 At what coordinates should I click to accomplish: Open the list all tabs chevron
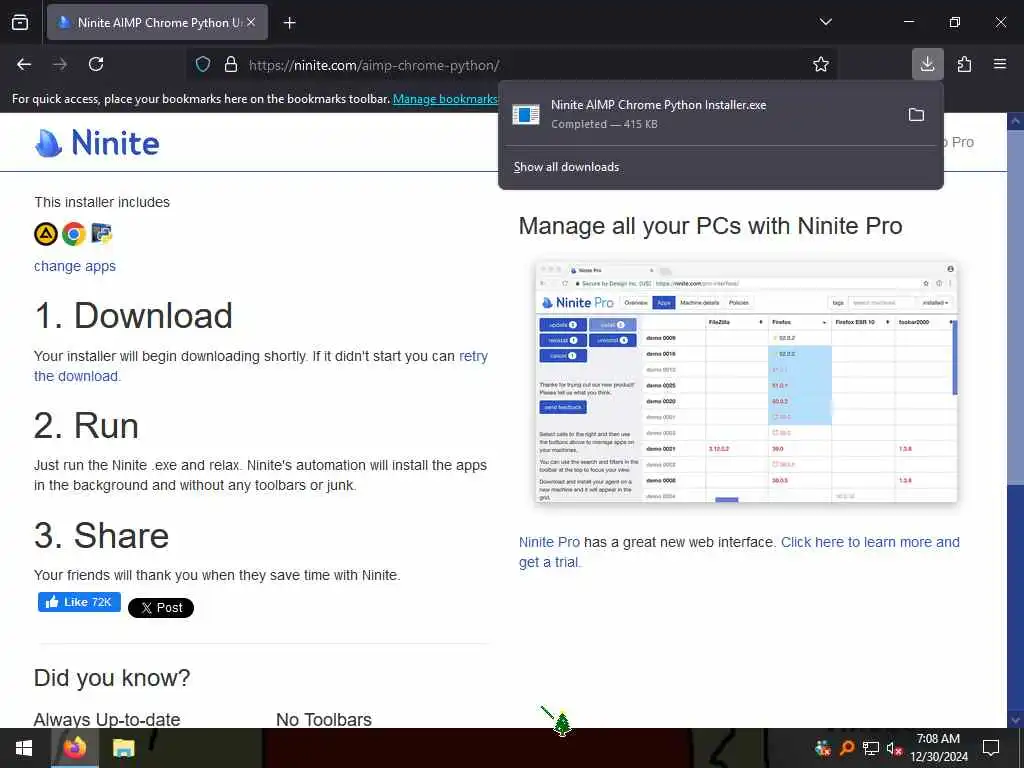[x=825, y=22]
